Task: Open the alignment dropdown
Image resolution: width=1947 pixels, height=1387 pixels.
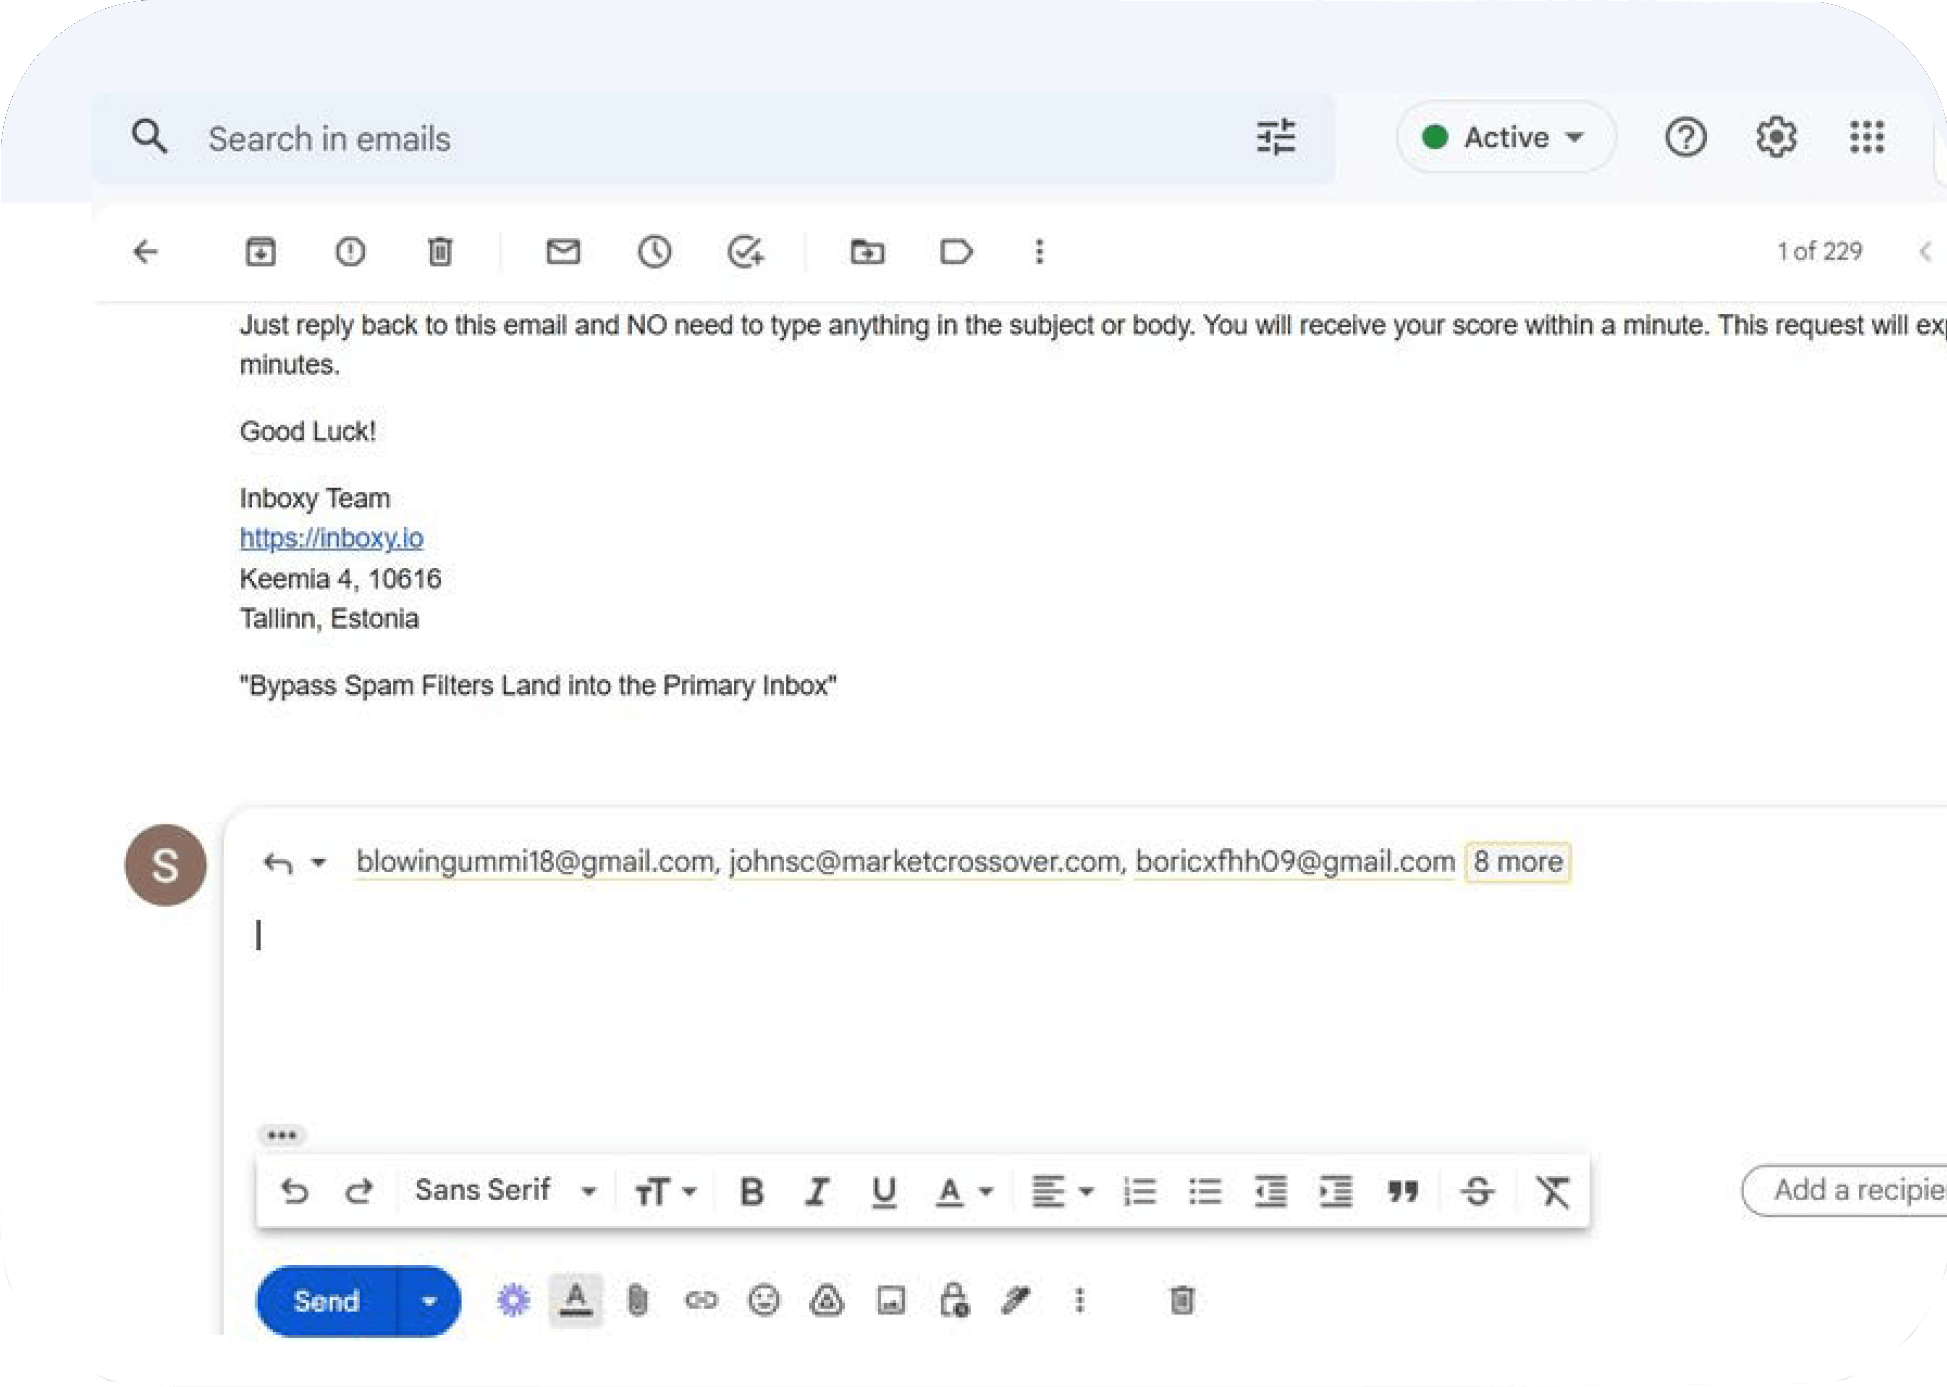Action: [1062, 1191]
